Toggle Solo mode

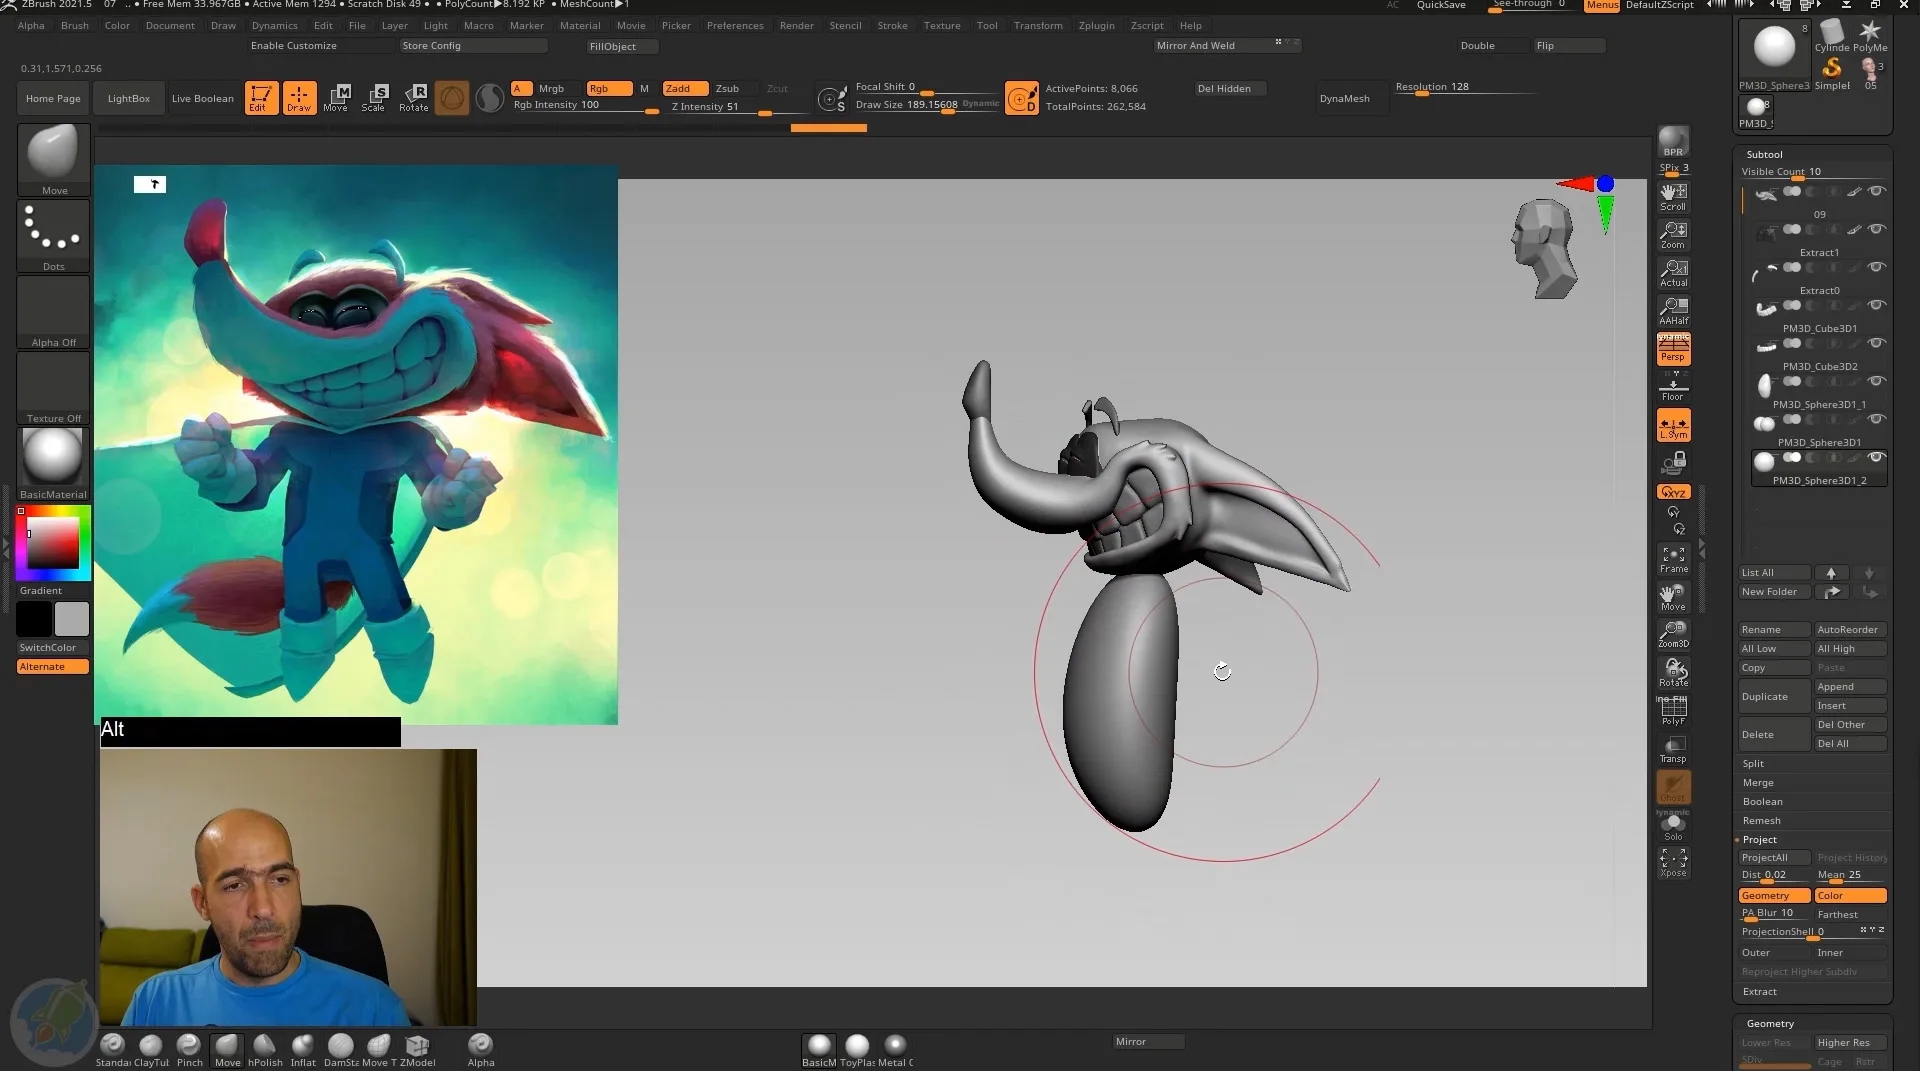pos(1673,826)
